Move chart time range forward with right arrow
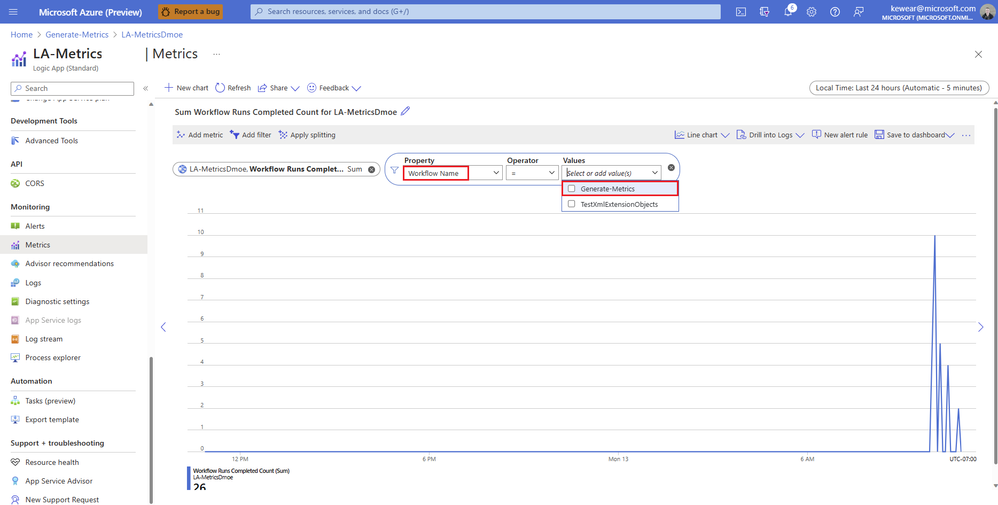Image resolution: width=998 pixels, height=505 pixels. point(980,327)
